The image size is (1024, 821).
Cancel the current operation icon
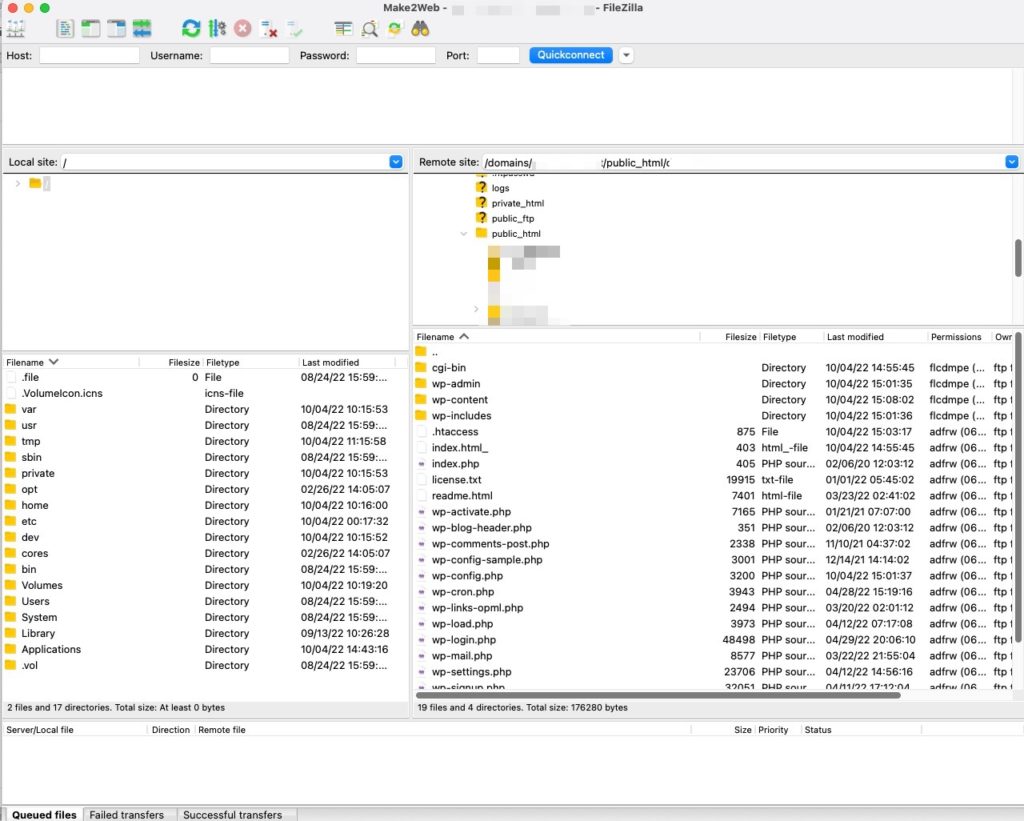(x=242, y=29)
